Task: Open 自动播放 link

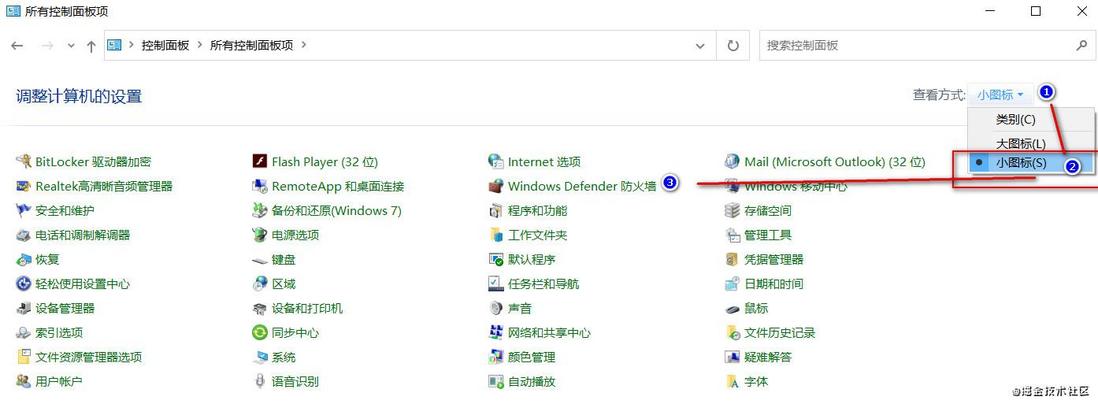Action: click(531, 382)
